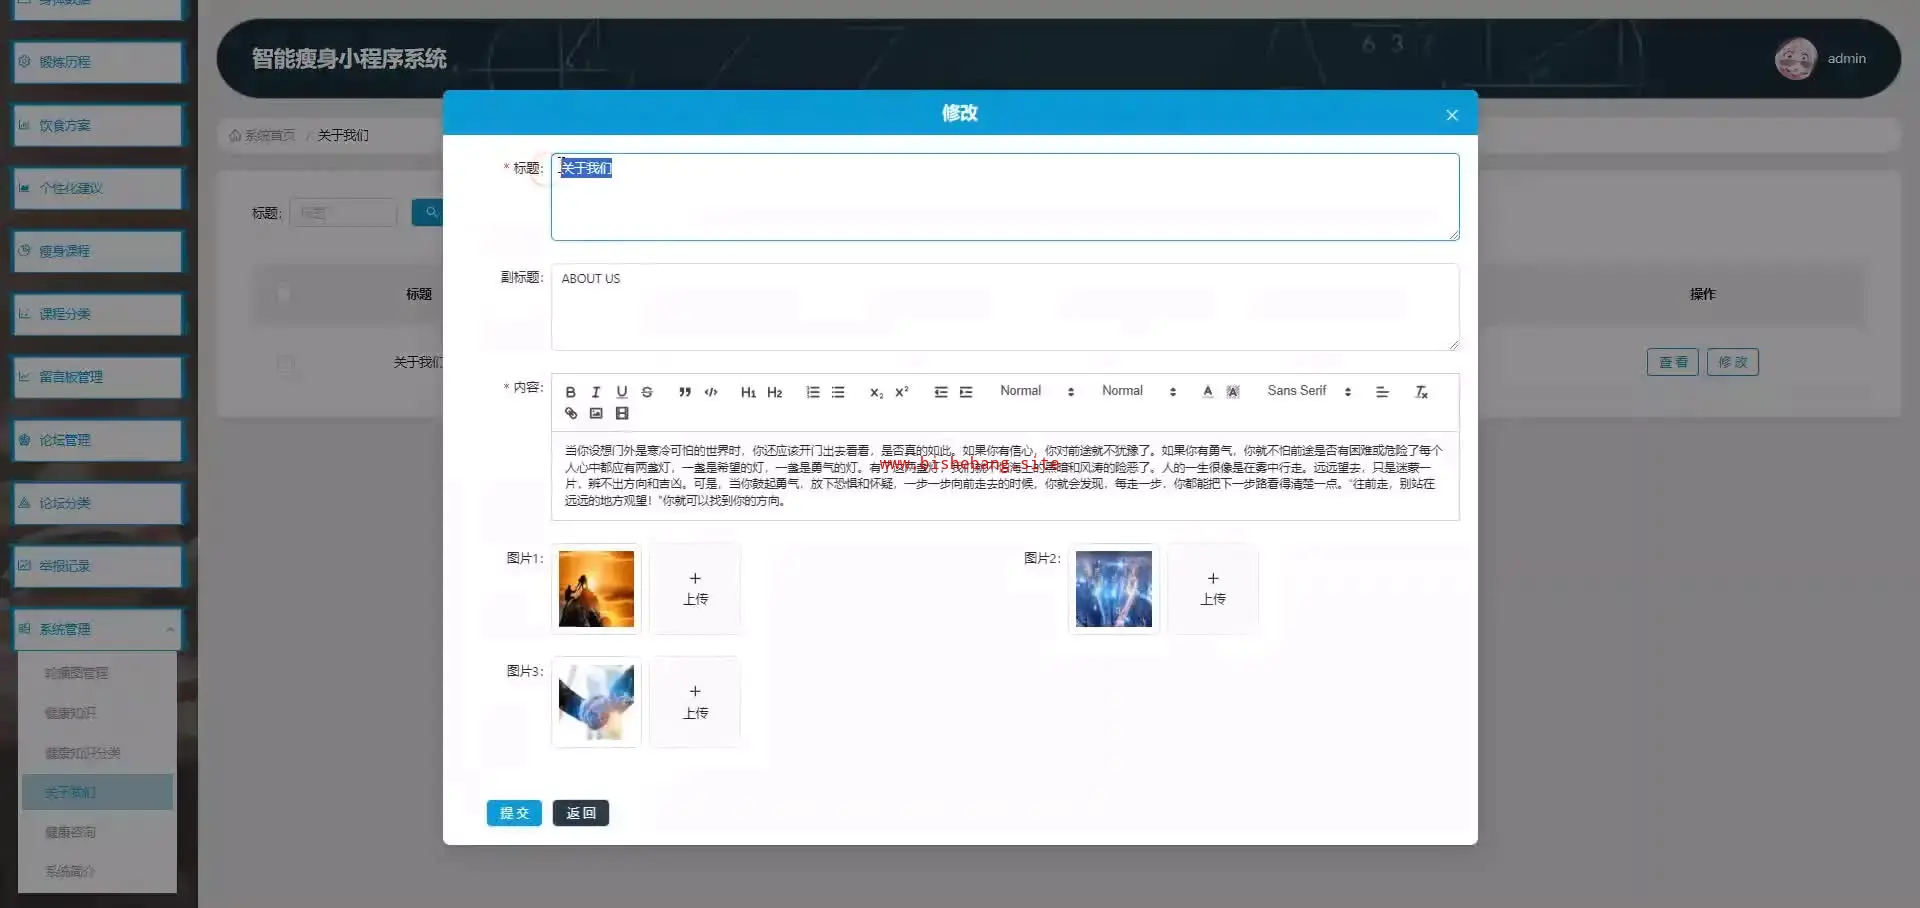The height and width of the screenshot is (908, 1920).
Task: Open 锻炼历程 in the sidebar
Action: tap(98, 62)
